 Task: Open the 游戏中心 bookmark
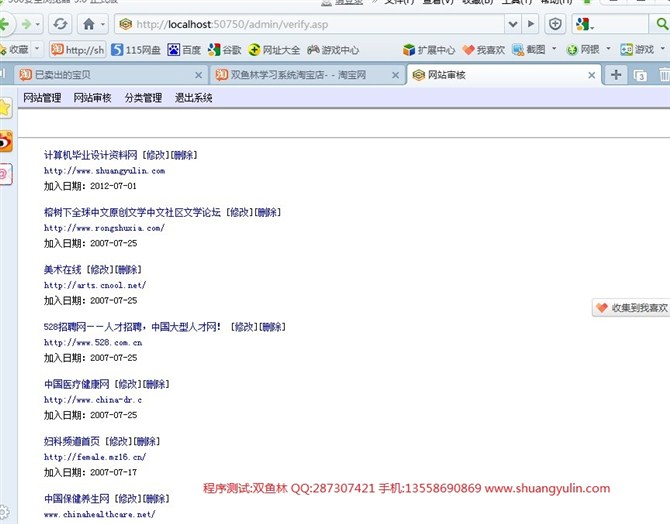tap(333, 50)
